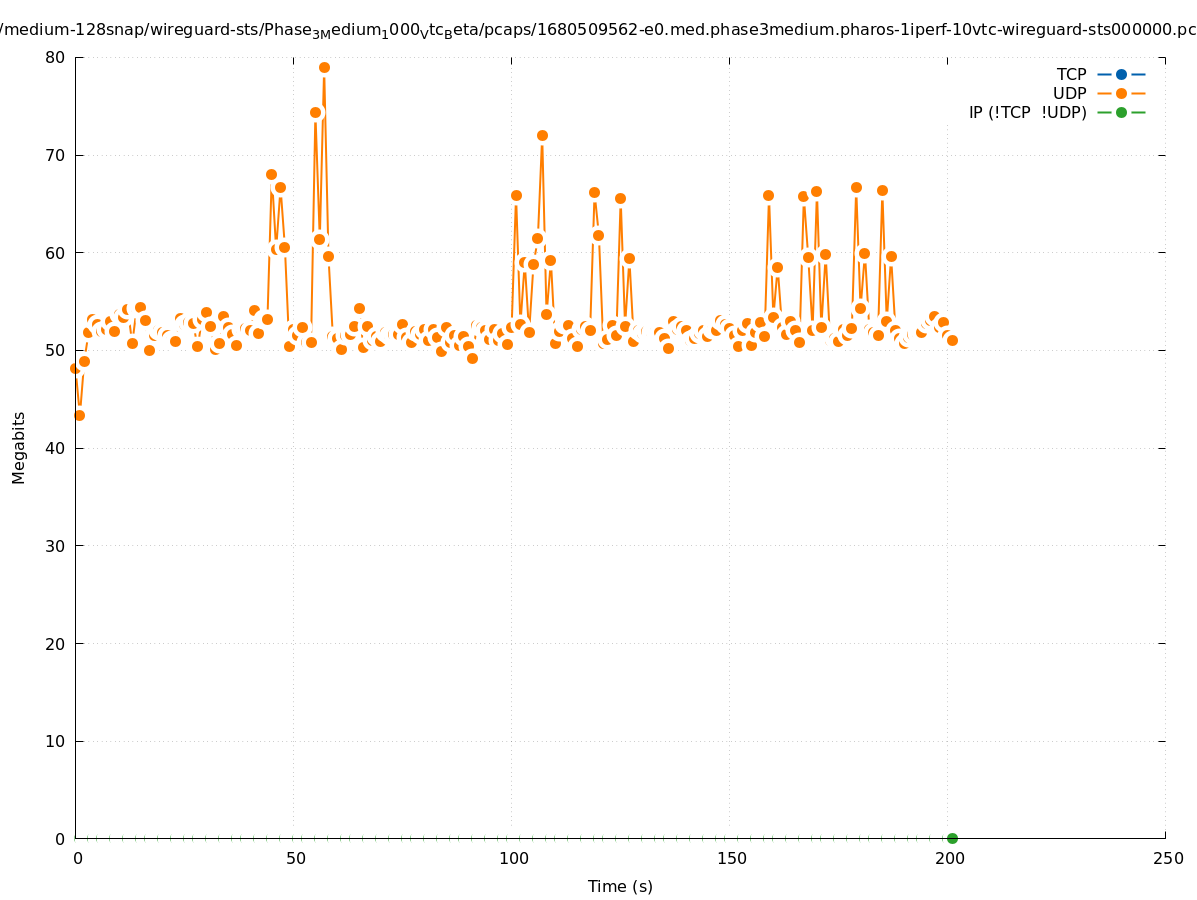The image size is (1197, 900).
Task: Click the Megabits y-axis title
Action: pyautogui.click(x=19, y=447)
